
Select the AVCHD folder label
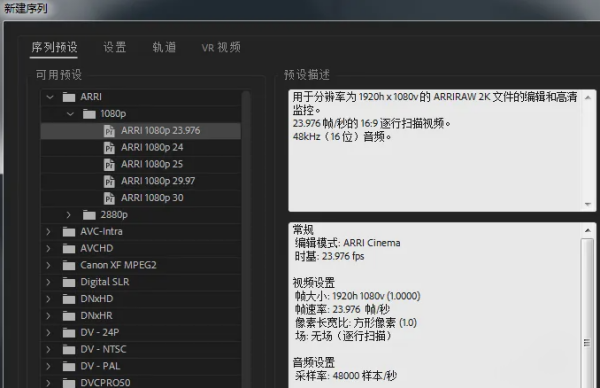(x=97, y=248)
